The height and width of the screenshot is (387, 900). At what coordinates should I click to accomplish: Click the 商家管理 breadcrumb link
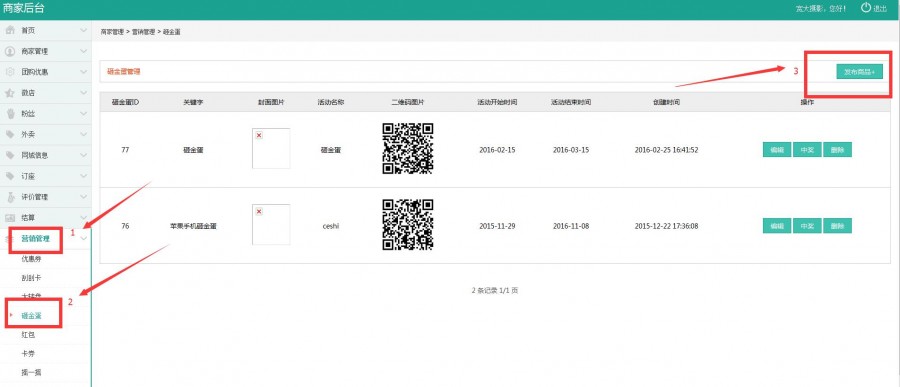pos(112,32)
